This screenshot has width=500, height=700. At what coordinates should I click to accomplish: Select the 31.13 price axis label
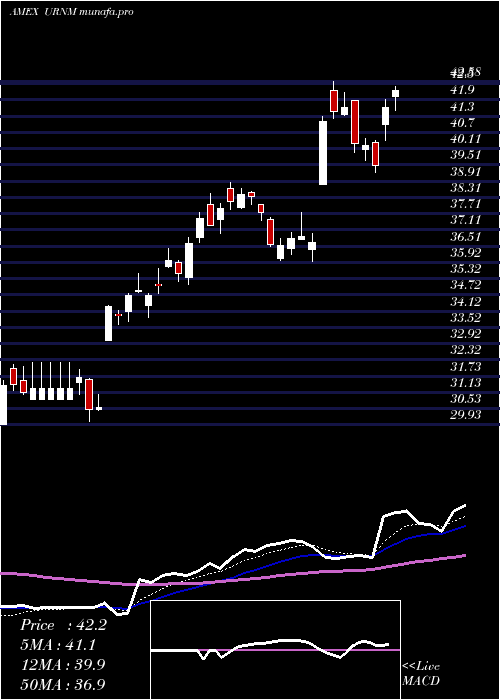tap(465, 383)
